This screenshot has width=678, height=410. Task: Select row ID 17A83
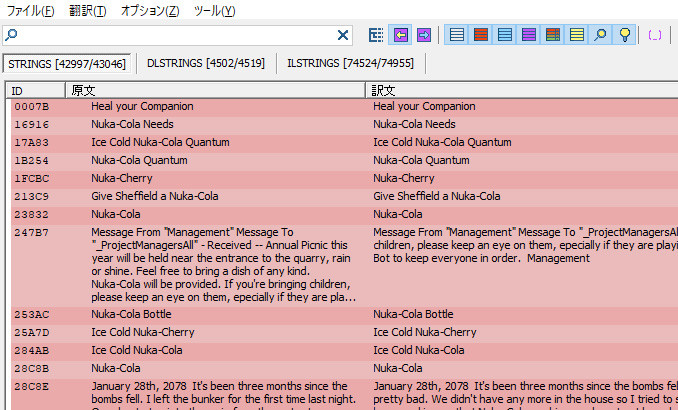[x=32, y=143]
